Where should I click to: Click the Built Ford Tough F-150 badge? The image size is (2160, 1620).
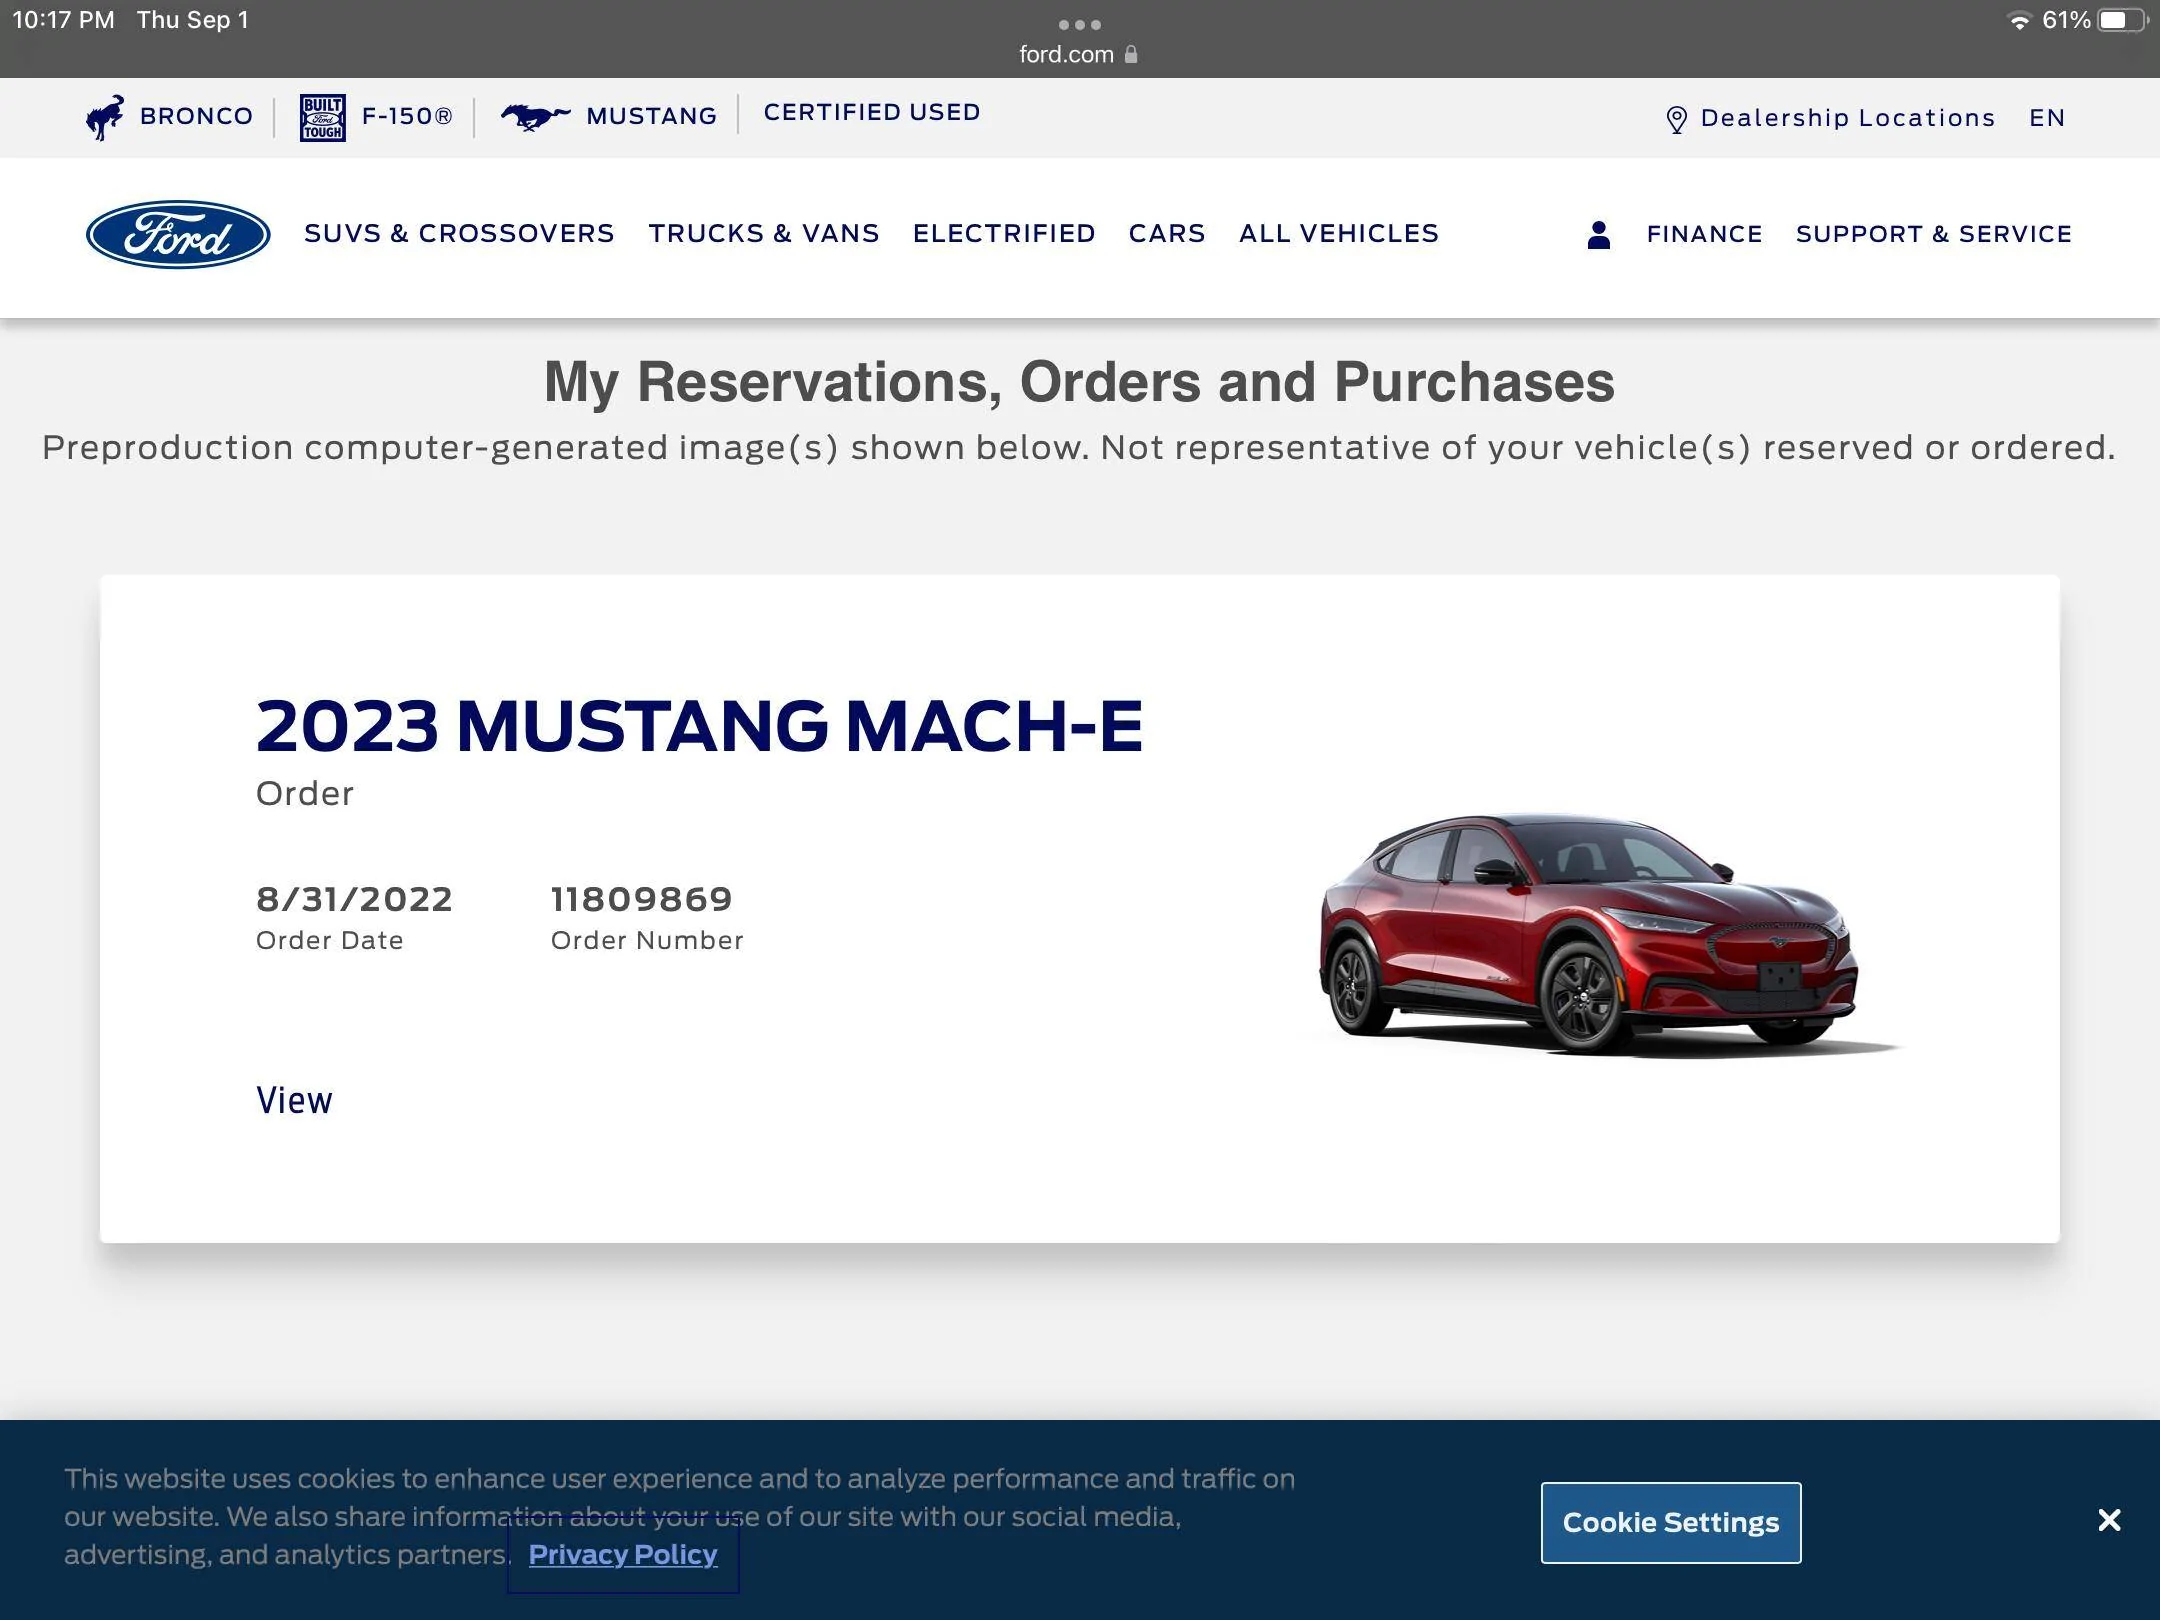(x=323, y=118)
